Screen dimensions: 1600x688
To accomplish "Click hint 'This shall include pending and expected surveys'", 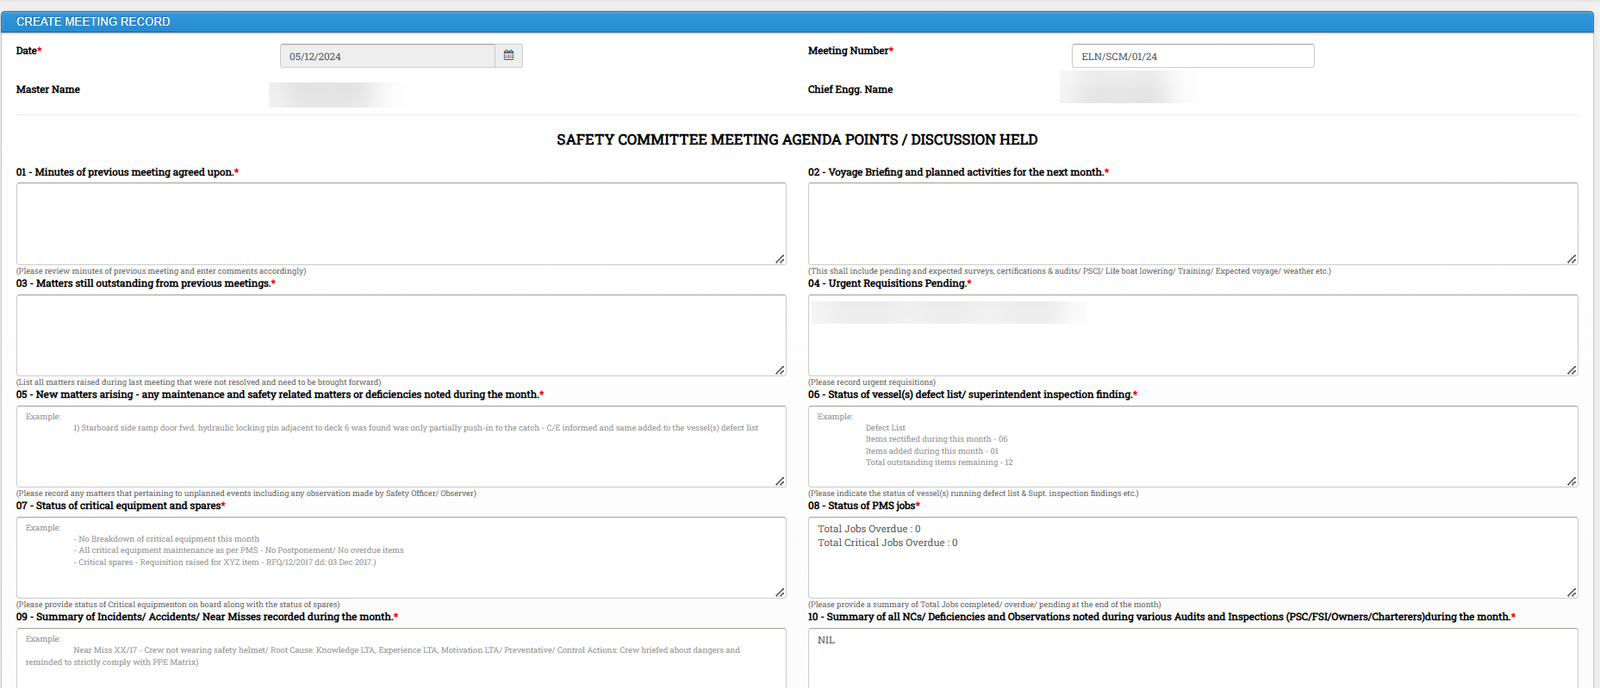I will pyautogui.click(x=1069, y=271).
